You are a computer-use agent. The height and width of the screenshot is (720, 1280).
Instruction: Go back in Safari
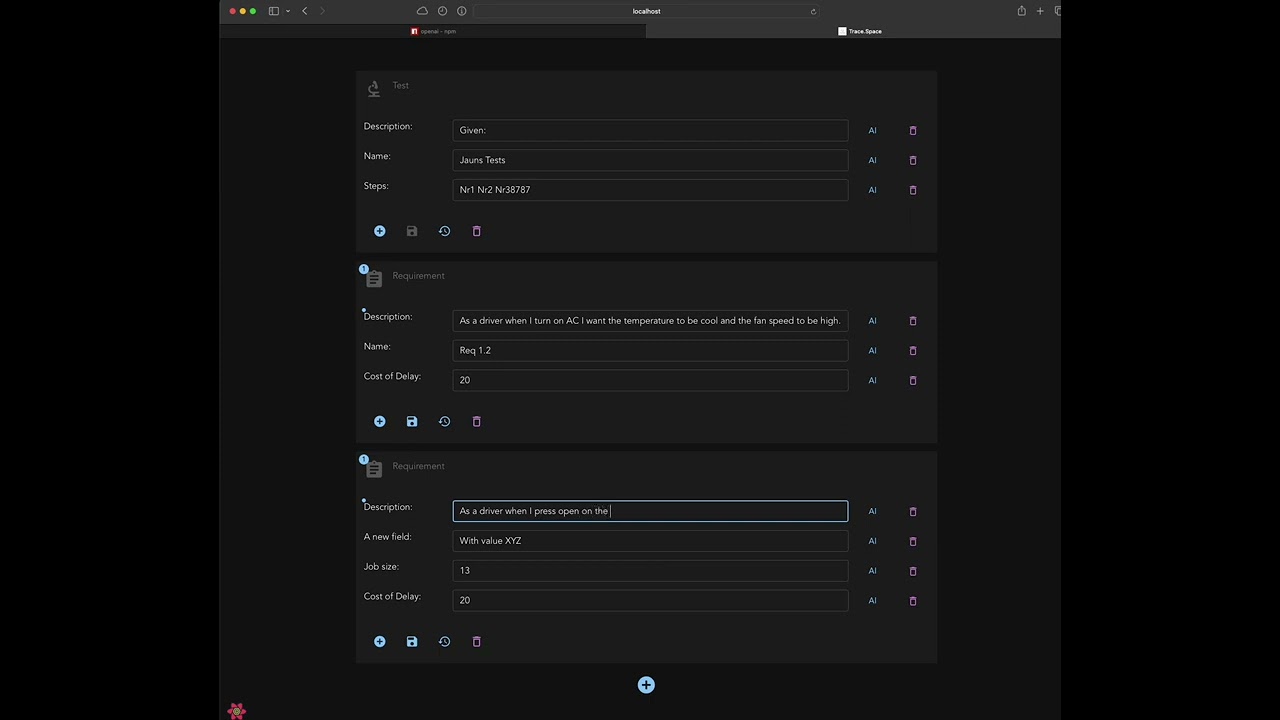(x=305, y=11)
